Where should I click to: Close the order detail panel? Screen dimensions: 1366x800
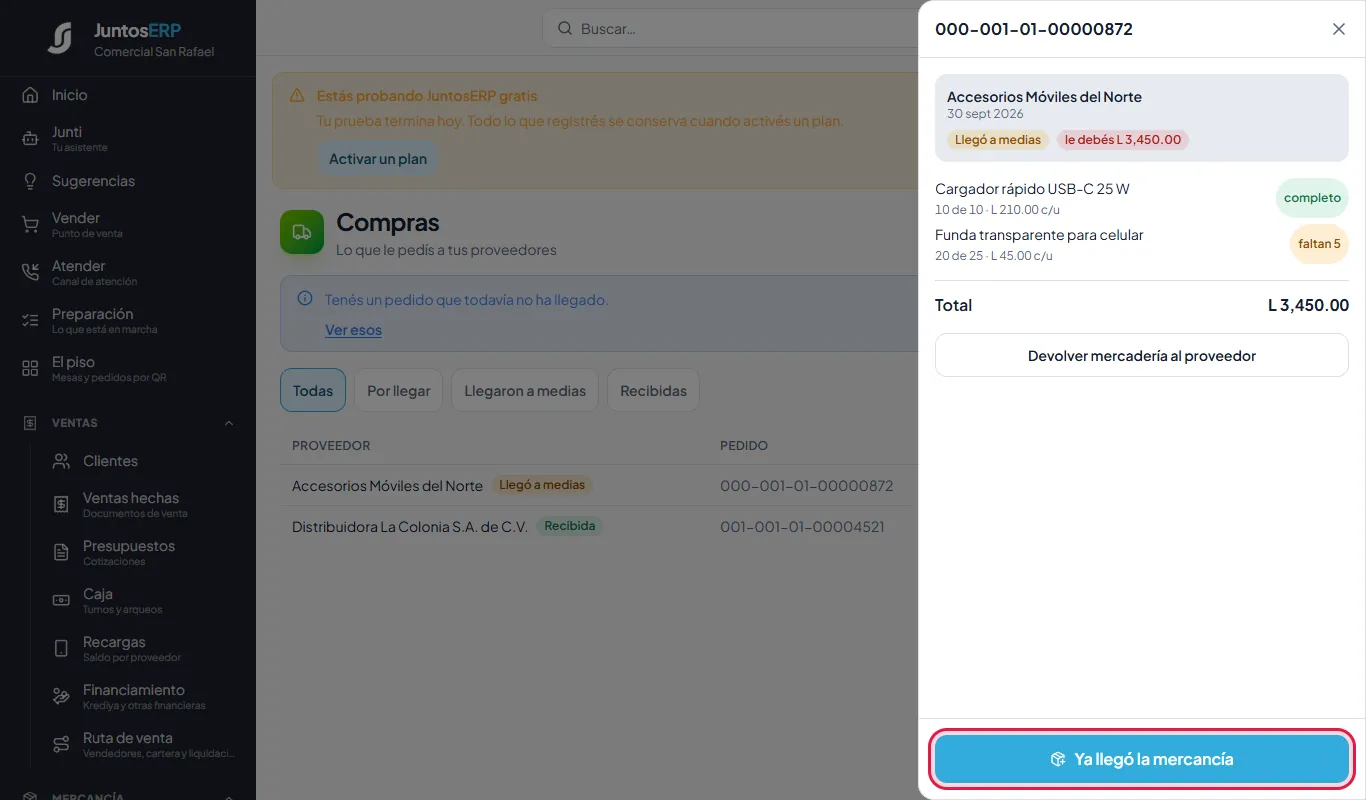[1339, 29]
